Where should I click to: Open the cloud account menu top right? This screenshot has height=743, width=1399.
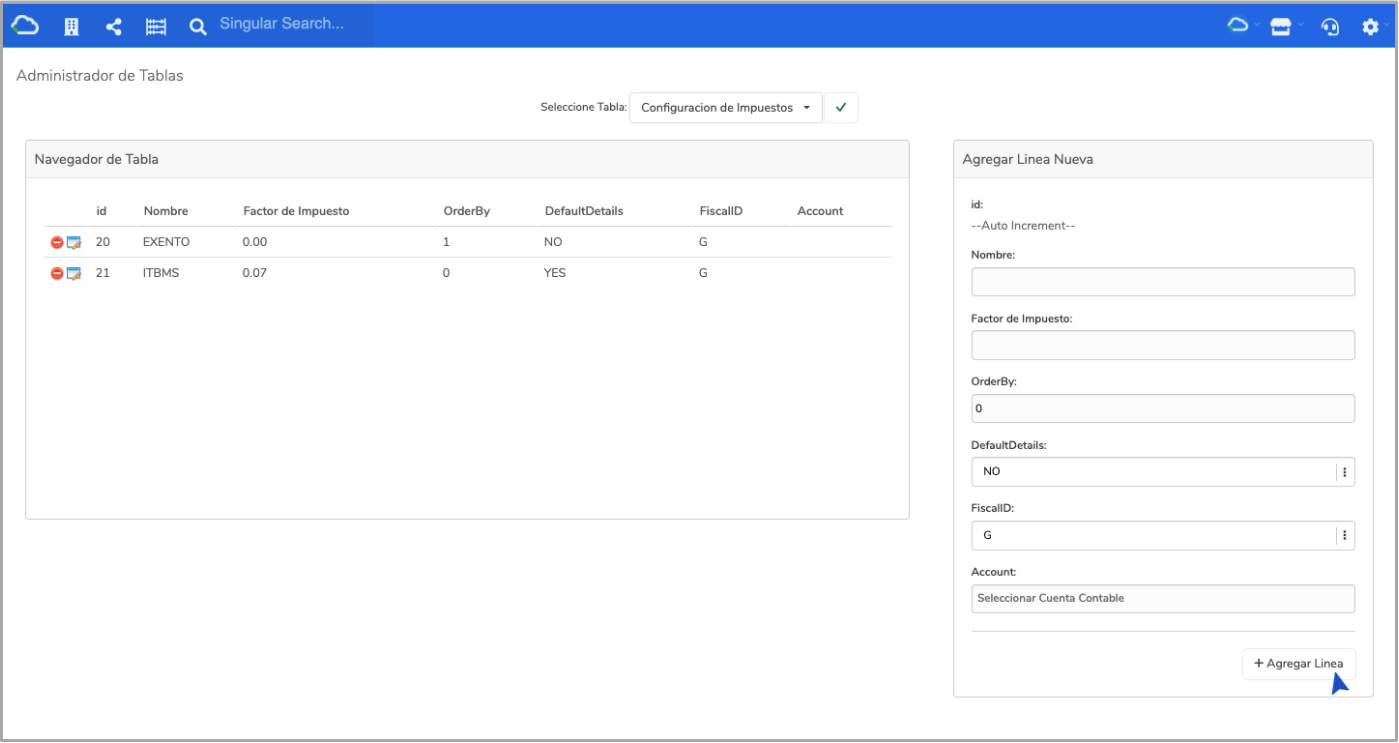tap(1238, 26)
